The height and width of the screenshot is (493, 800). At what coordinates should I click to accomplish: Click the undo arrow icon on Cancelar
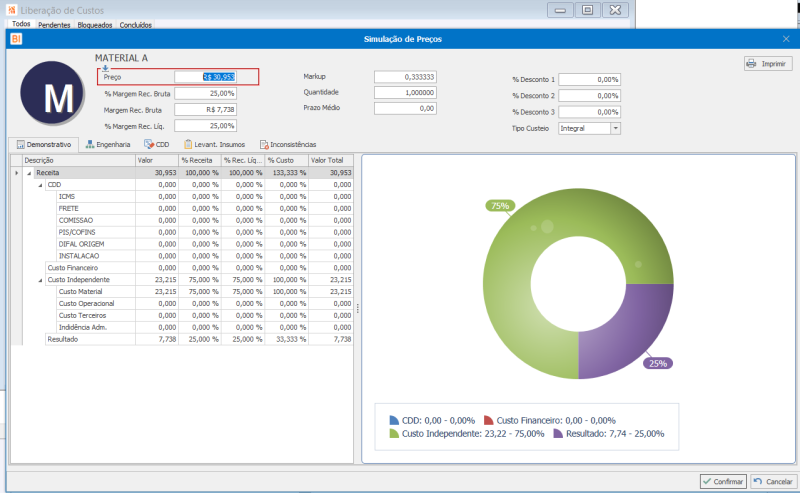(758, 481)
